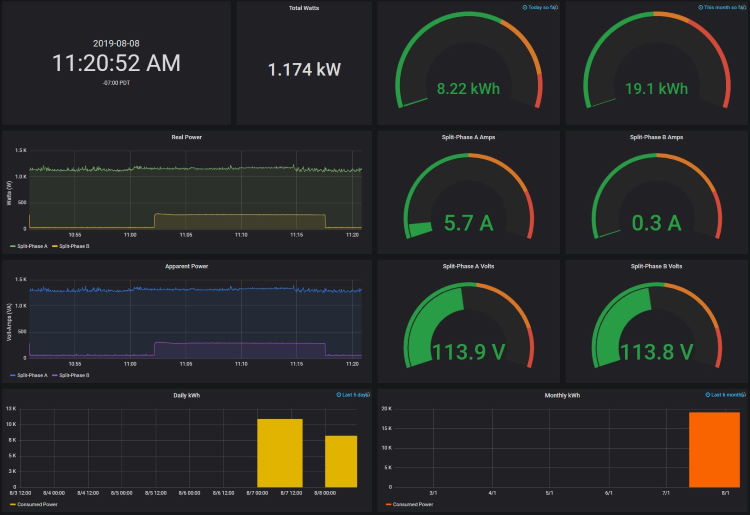Click the '6/1' axis label in Monthly kWh
Screen dimensions: 750x515
[x=608, y=493]
